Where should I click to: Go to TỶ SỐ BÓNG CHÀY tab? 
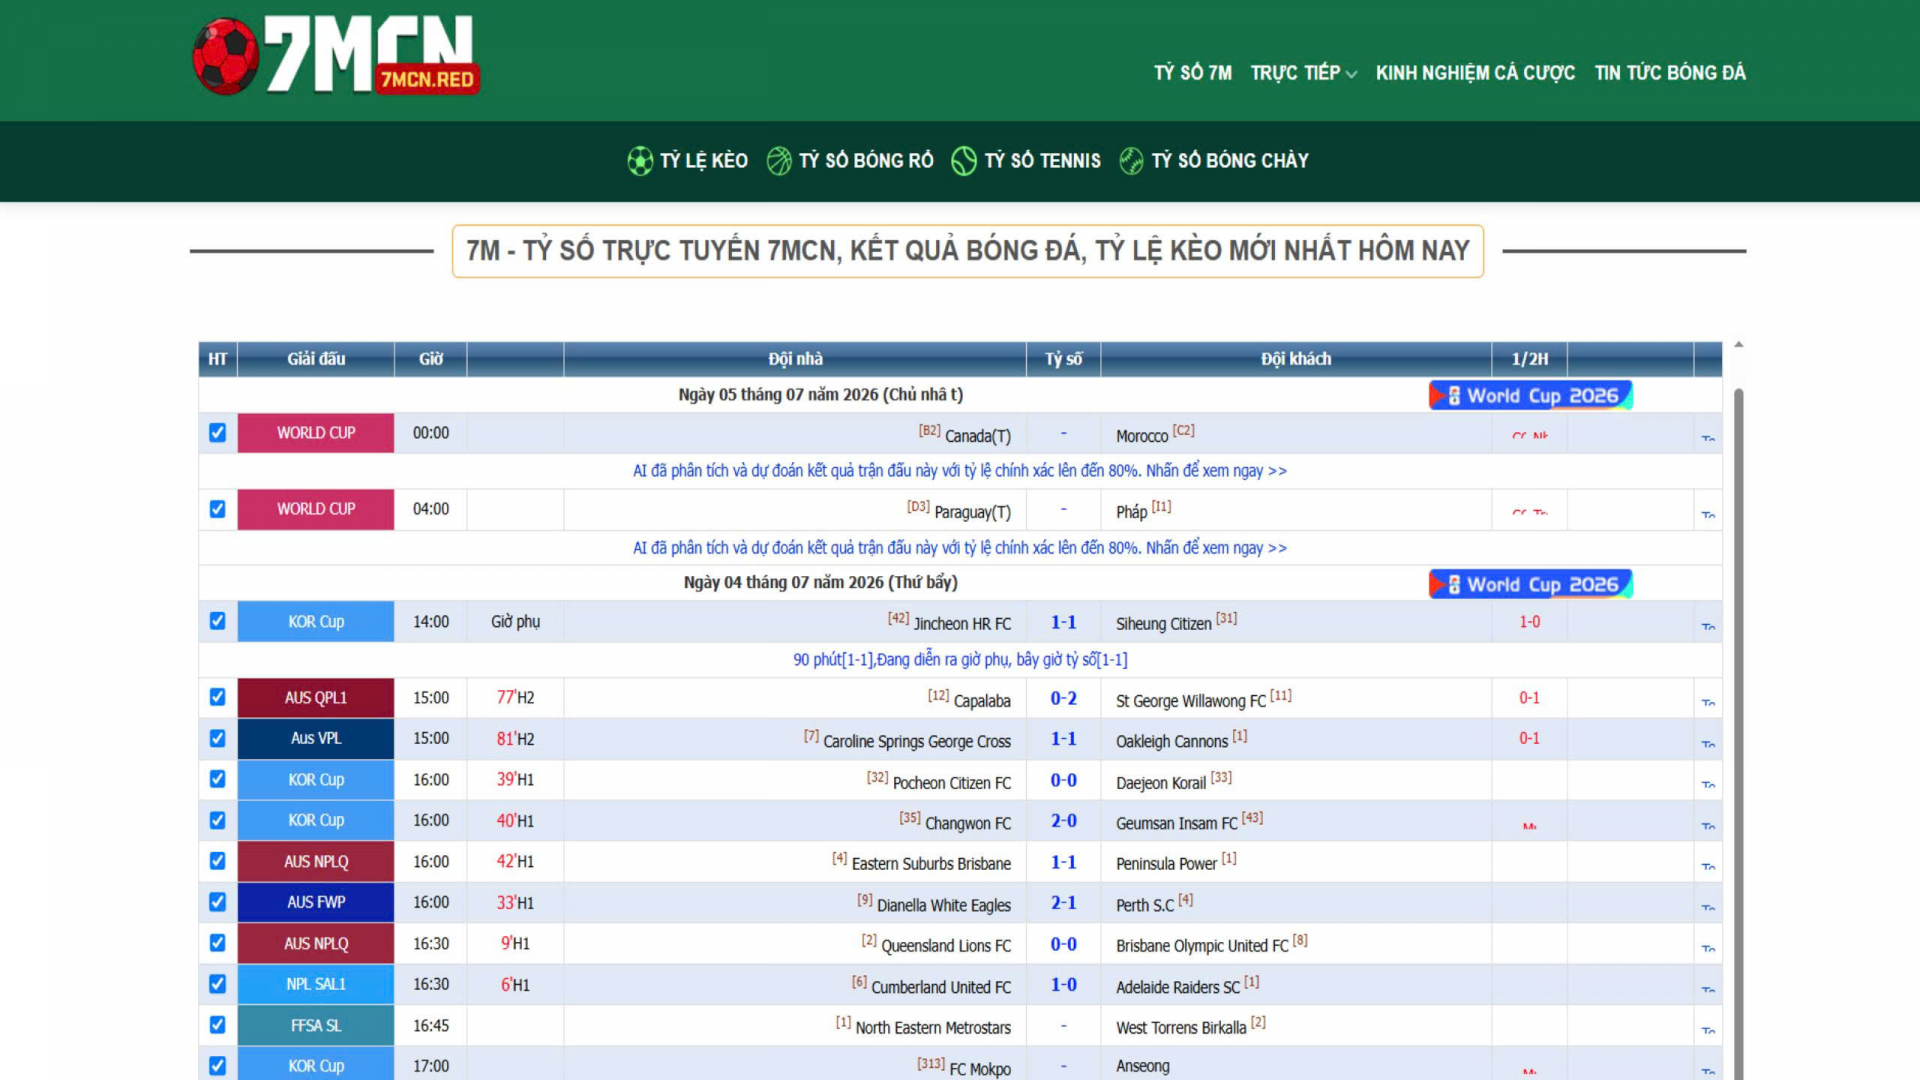tap(1230, 161)
